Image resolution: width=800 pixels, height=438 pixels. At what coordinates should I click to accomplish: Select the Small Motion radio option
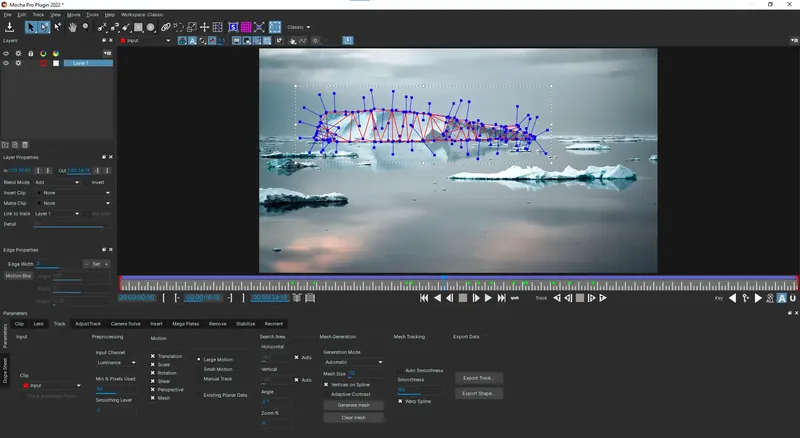(199, 369)
